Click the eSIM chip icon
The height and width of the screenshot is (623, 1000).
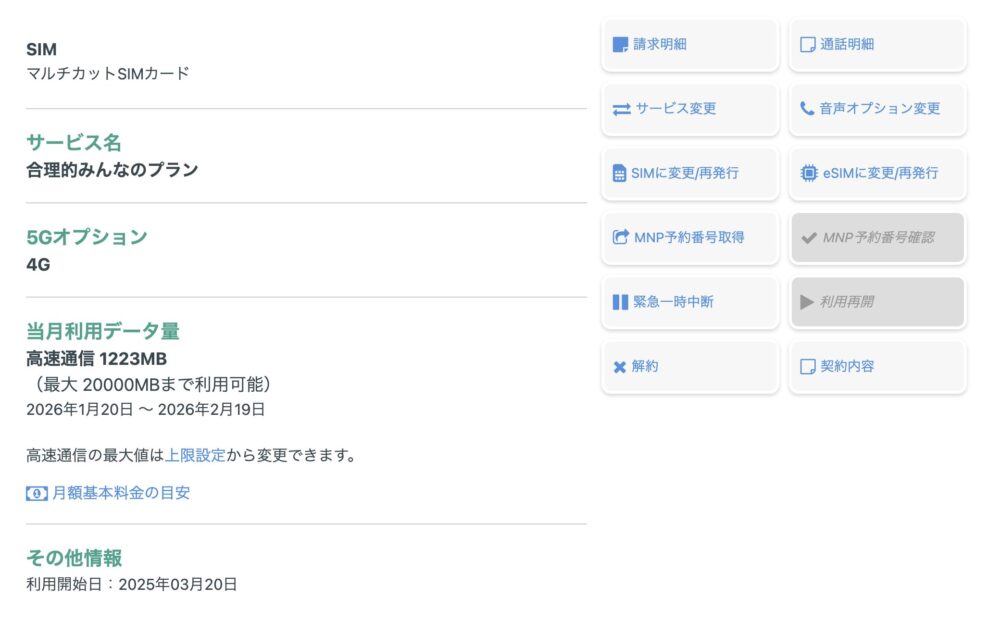point(809,173)
